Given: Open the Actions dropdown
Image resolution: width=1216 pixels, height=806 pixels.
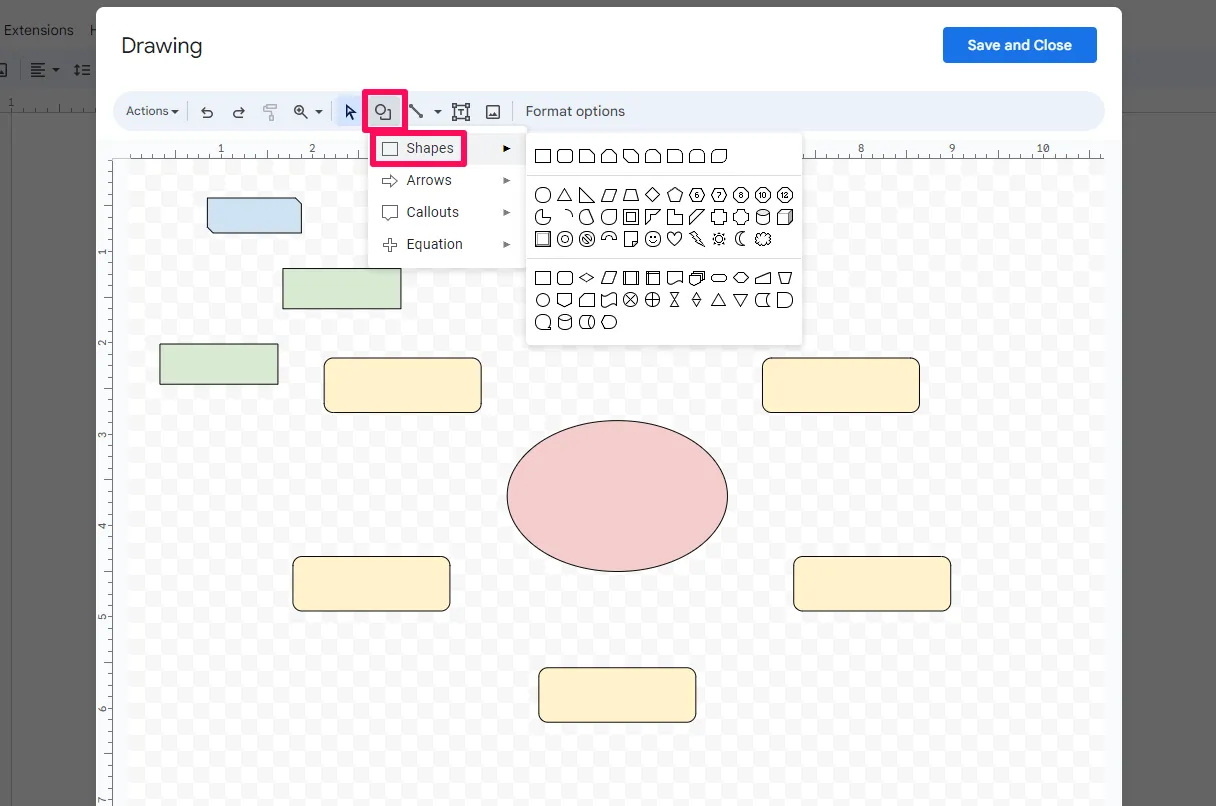Looking at the screenshot, I should tap(152, 111).
